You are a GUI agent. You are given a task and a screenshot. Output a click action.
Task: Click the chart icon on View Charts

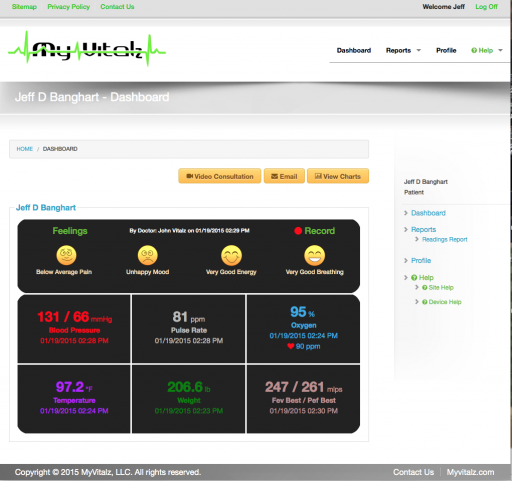click(x=318, y=176)
